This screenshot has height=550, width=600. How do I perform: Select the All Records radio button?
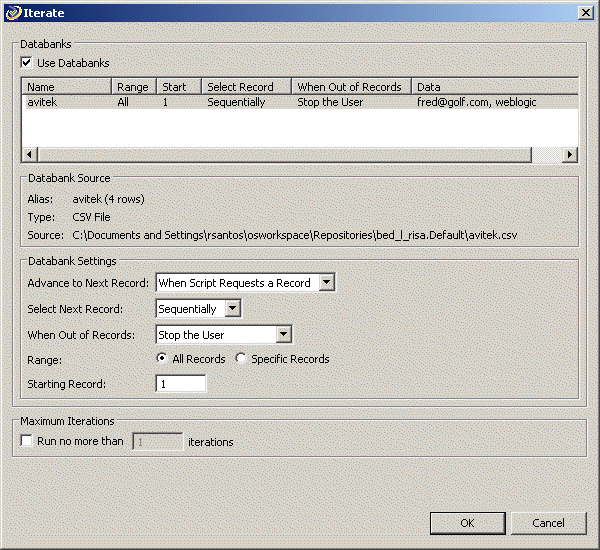pyautogui.click(x=162, y=358)
